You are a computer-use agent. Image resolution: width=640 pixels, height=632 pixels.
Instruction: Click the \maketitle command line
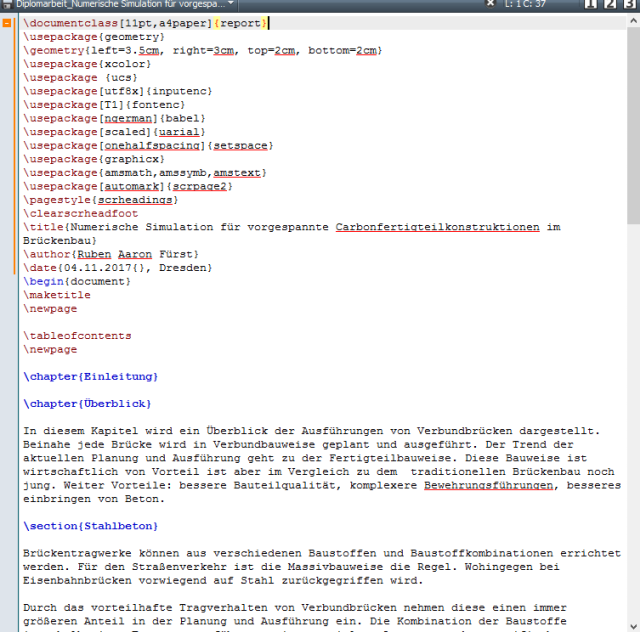coord(57,295)
